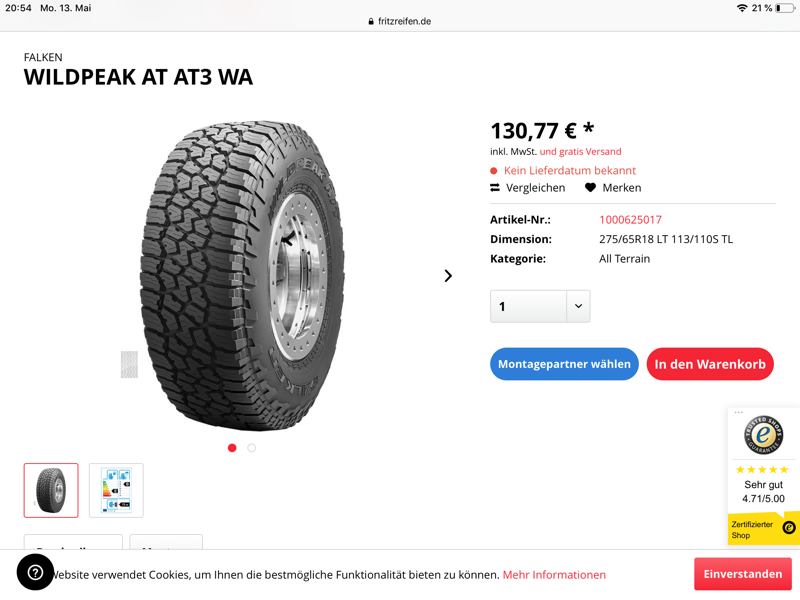Click In den Warenkorb button
Viewport: 800px width, 600px height.
click(710, 364)
